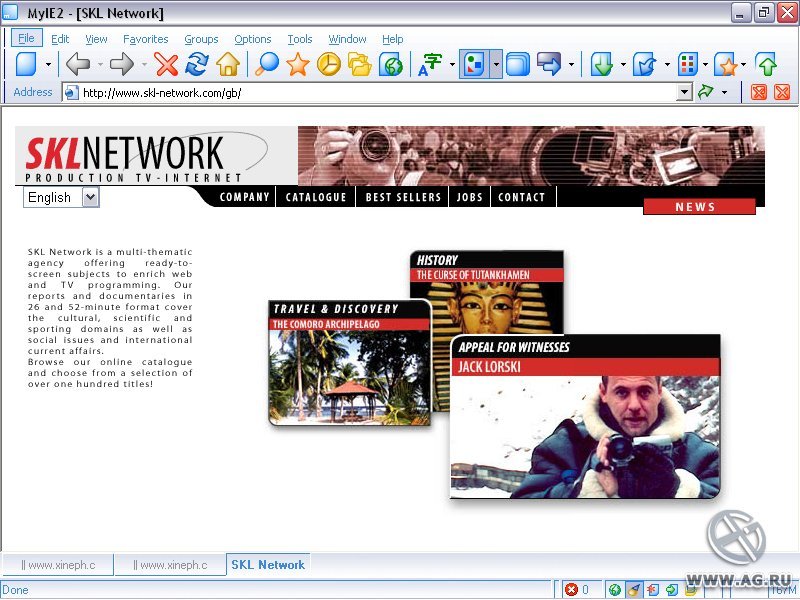Expand the green down-arrow dropdown
The width and height of the screenshot is (800, 600).
click(623, 65)
